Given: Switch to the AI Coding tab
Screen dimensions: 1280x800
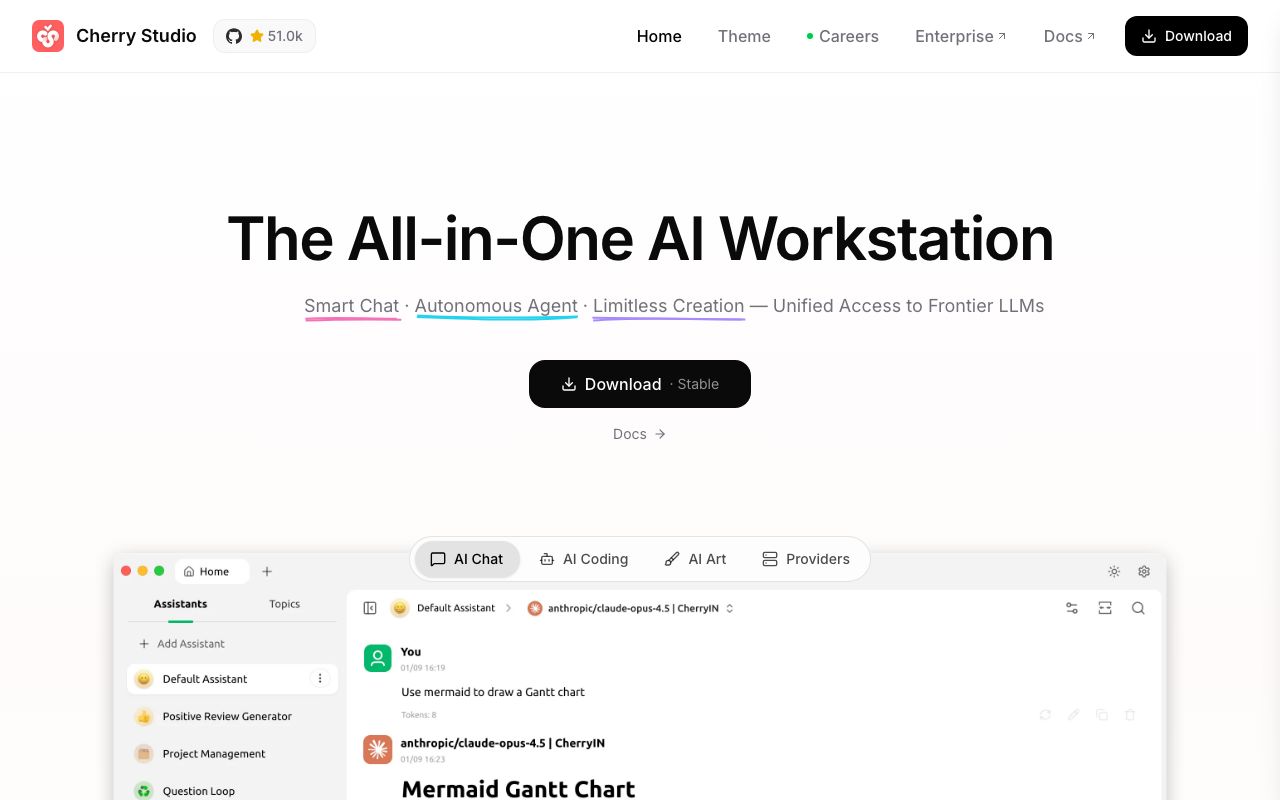Looking at the screenshot, I should click(584, 559).
